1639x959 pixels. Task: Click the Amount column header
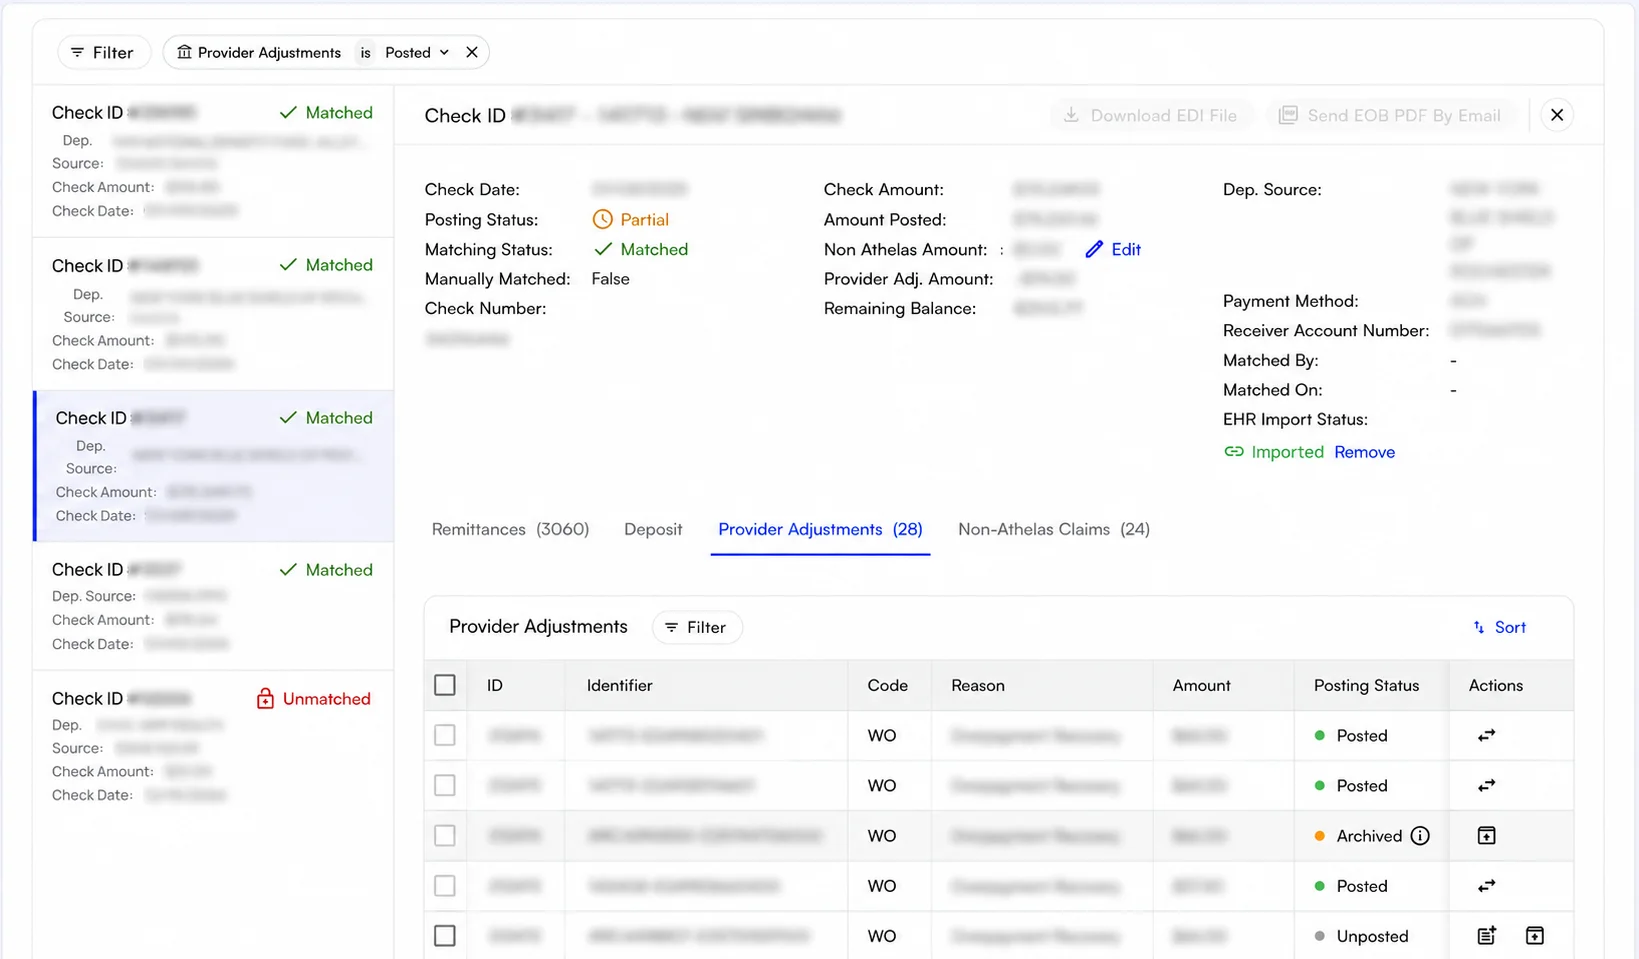coord(1201,685)
